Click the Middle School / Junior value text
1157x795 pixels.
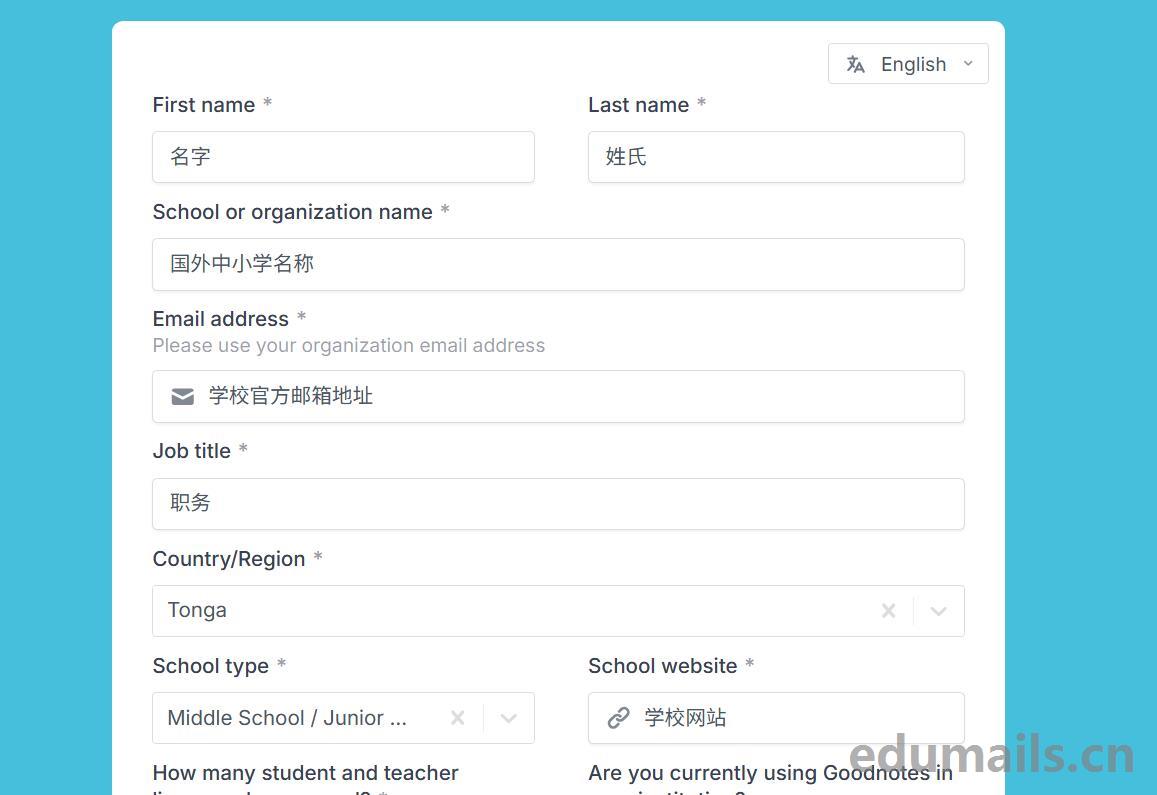[287, 718]
